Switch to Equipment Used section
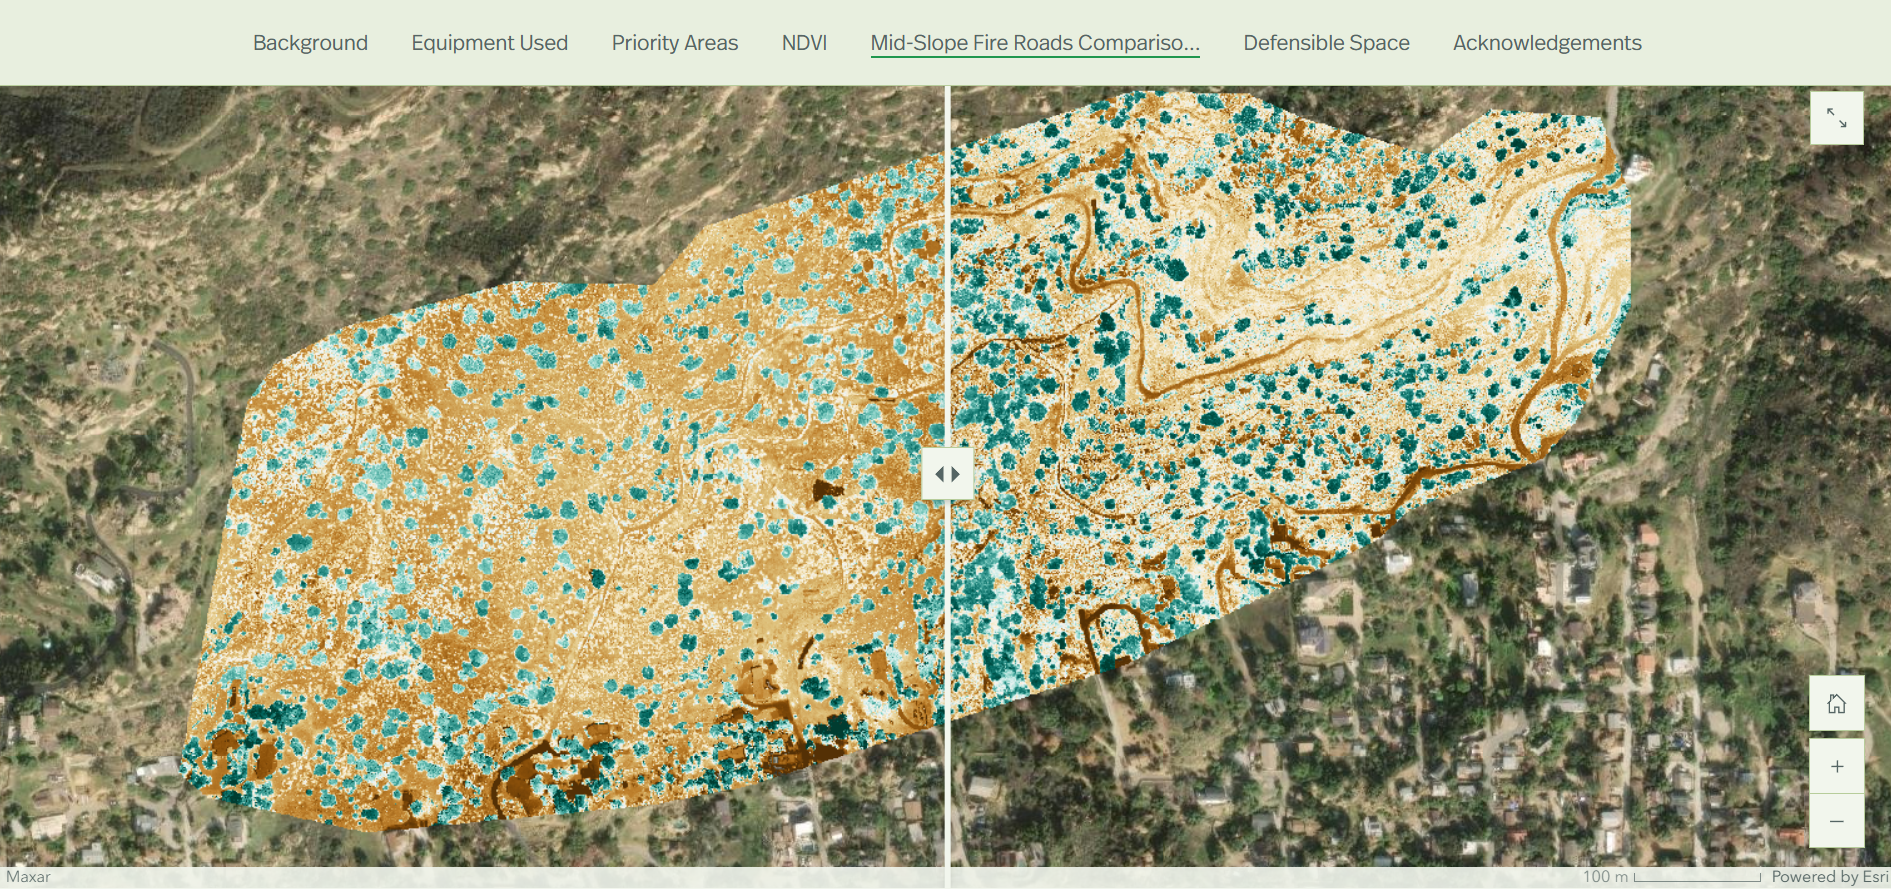 point(489,43)
